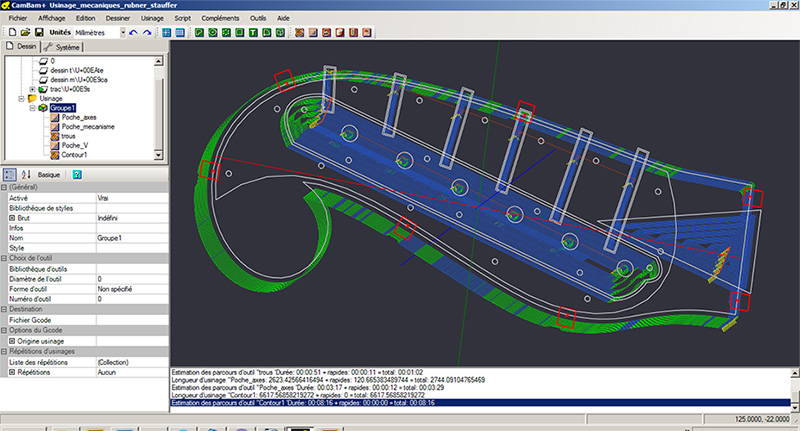800x431 pixels.
Task: Click the Contour1 profile icon in tree
Action: 55,155
